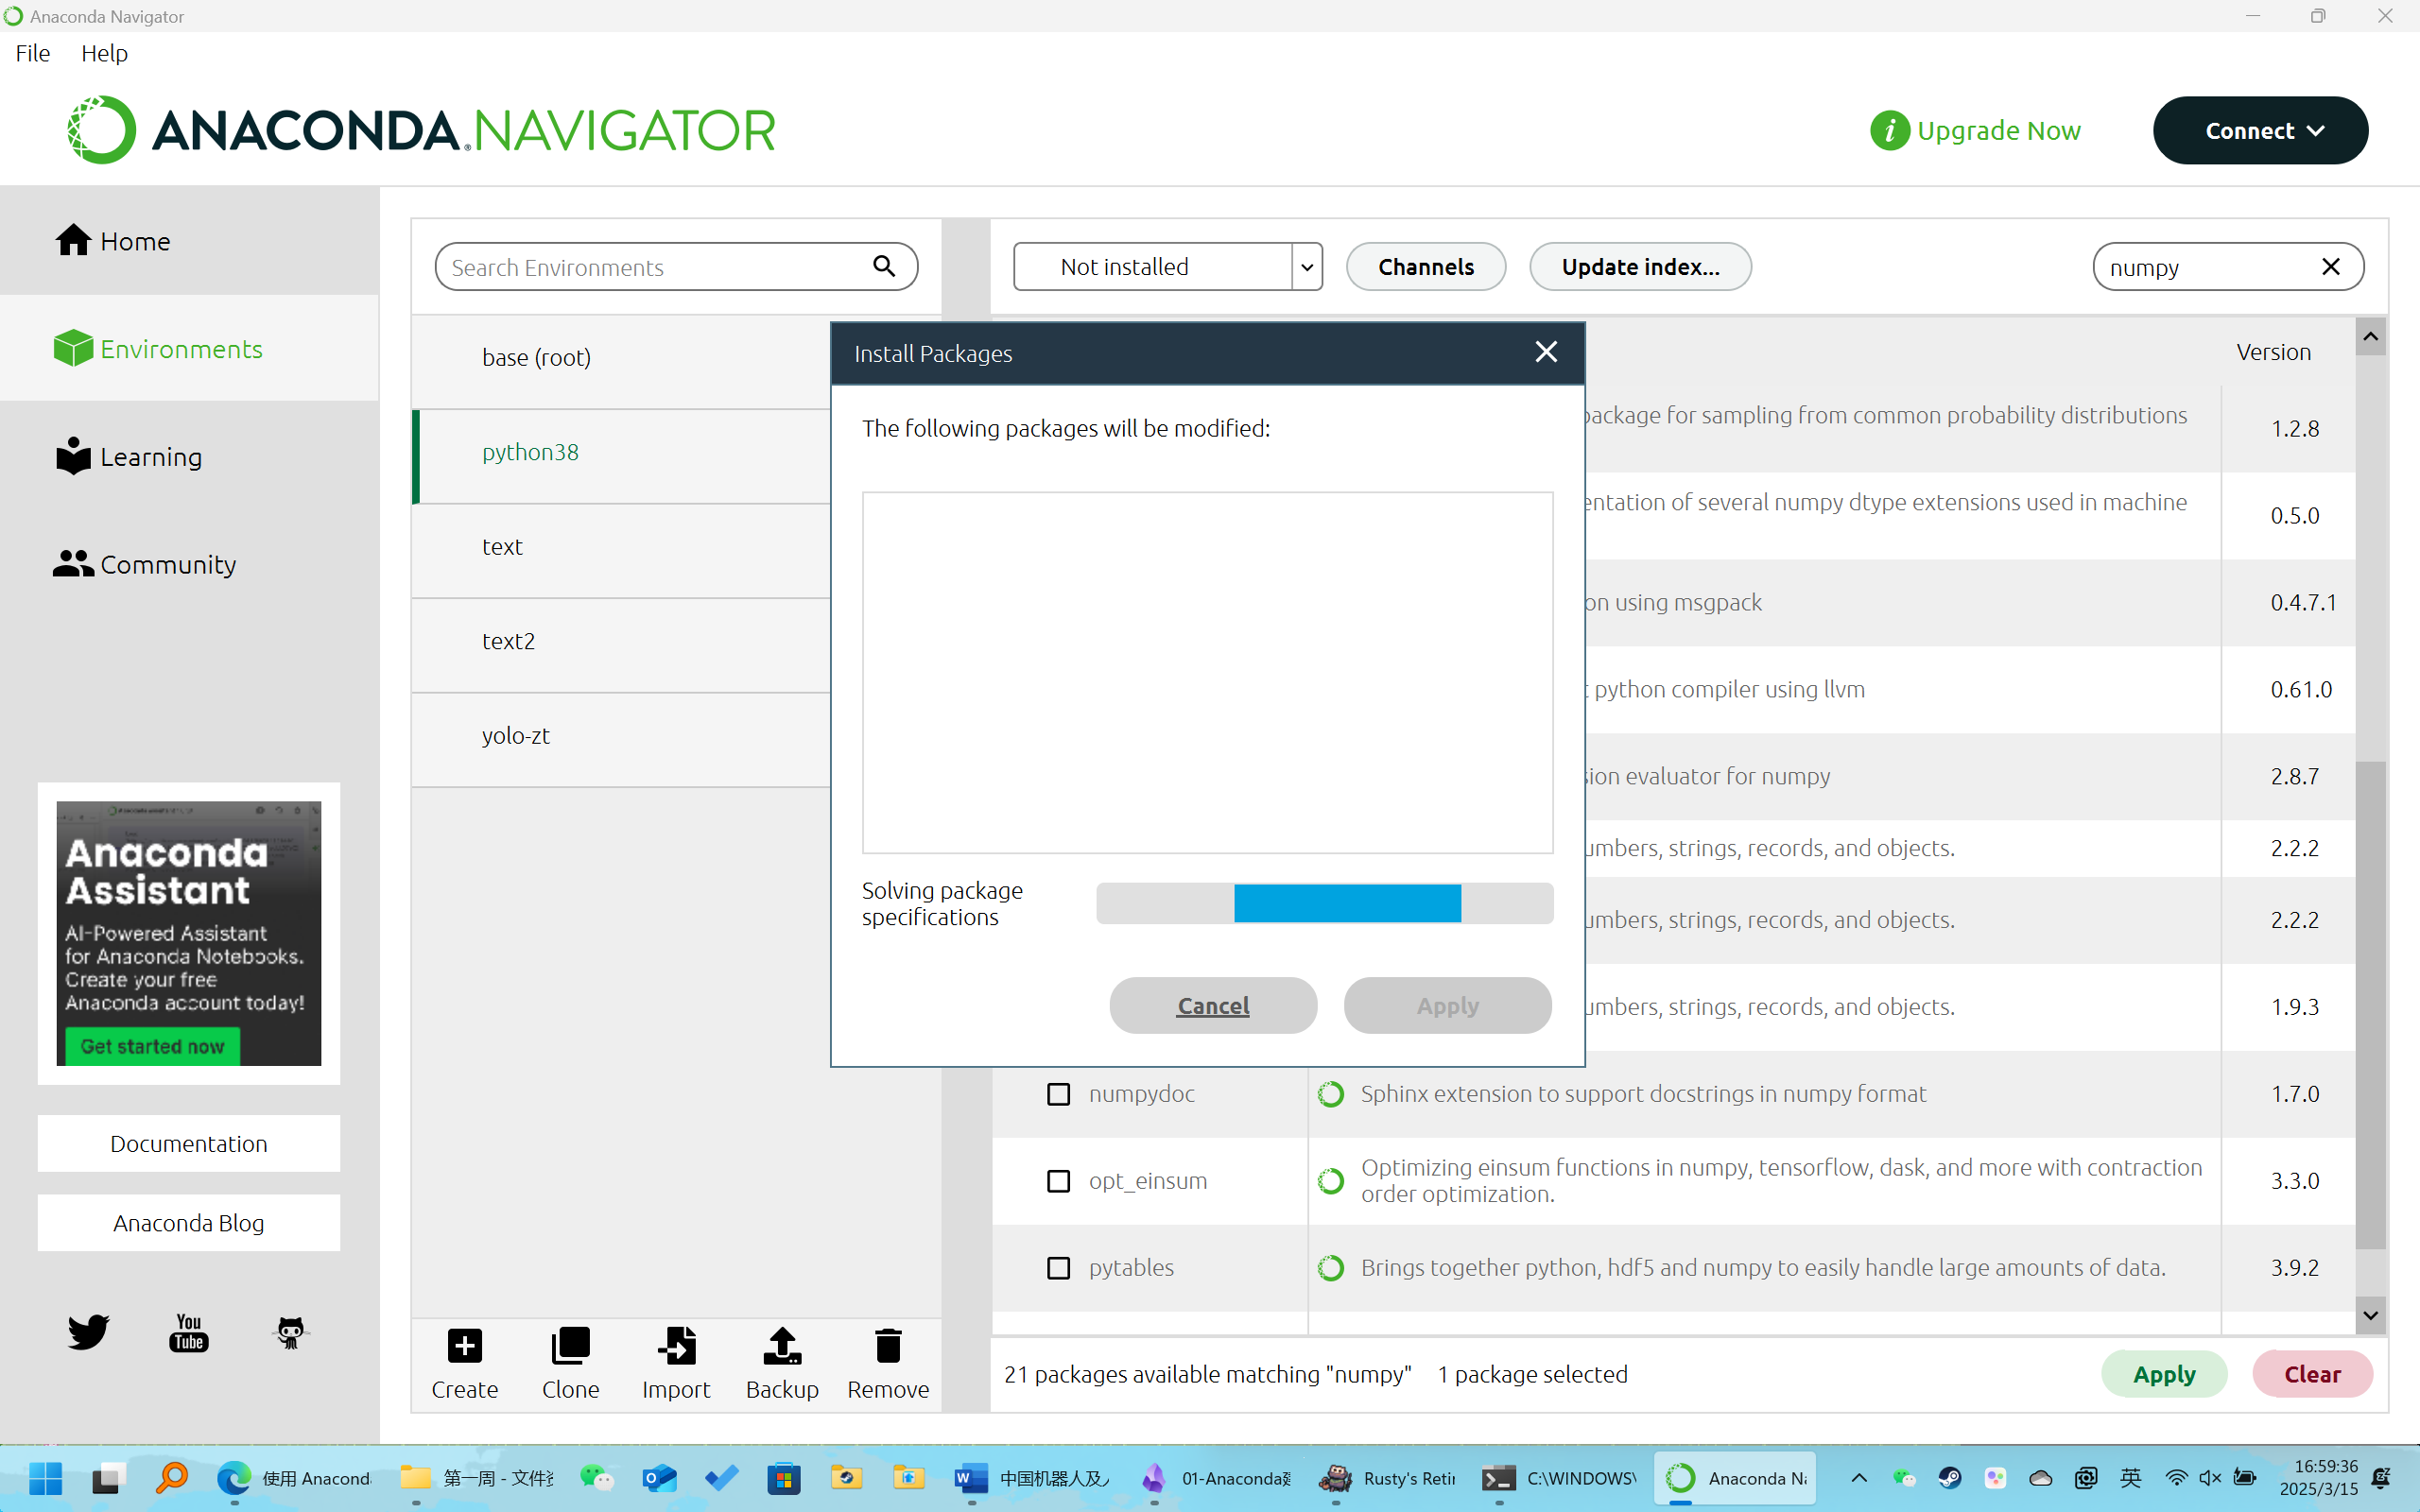The image size is (2420, 1512).
Task: Click the opt_einsum package status icon
Action: 1331,1181
